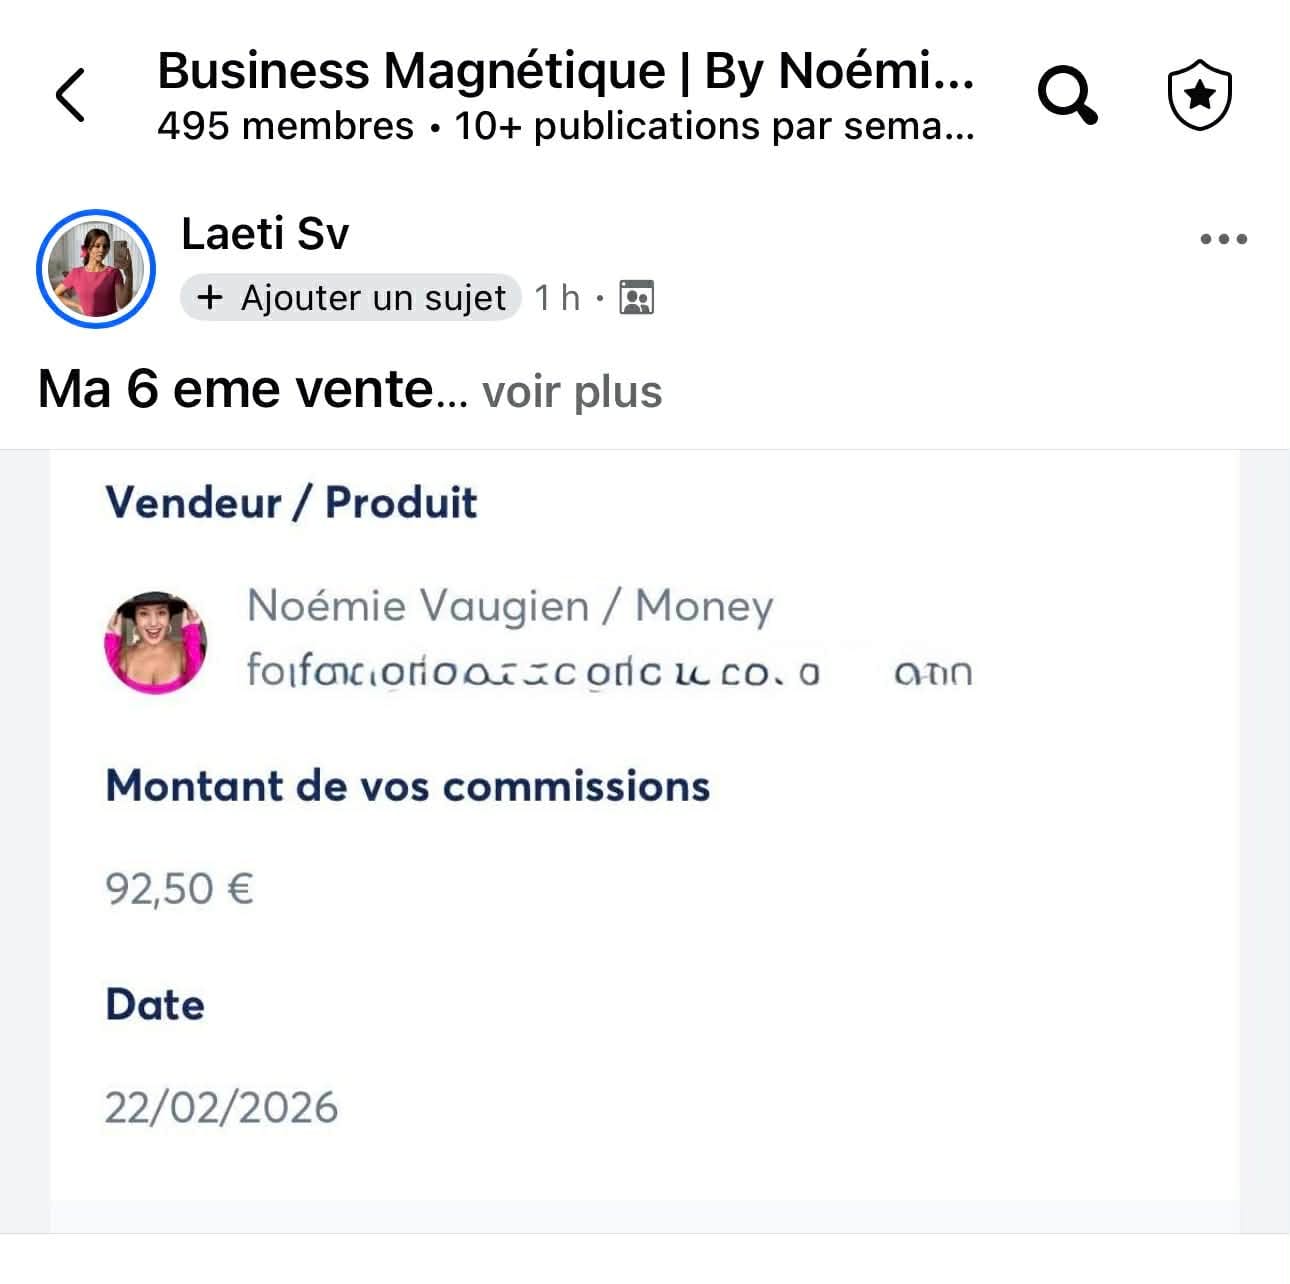1290x1284 pixels.
Task: Click the Ajouter un sujet label
Action: coord(373,298)
